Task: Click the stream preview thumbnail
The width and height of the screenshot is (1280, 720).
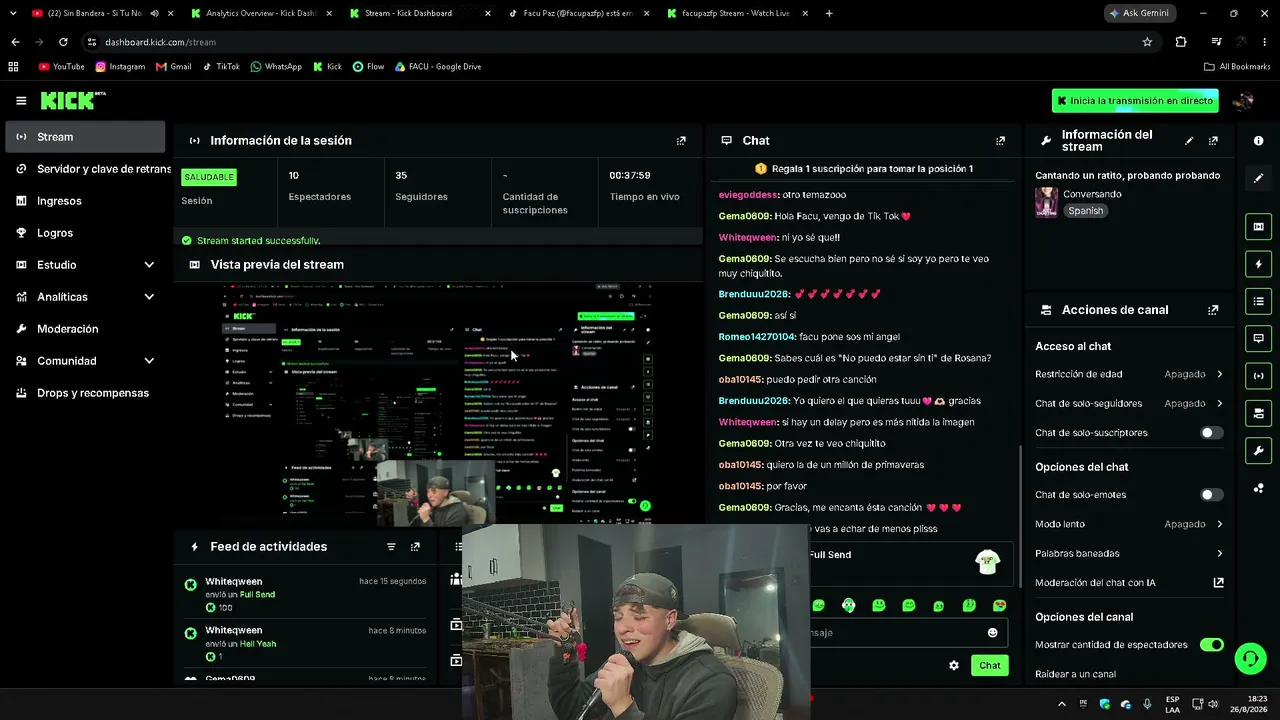Action: (438, 403)
